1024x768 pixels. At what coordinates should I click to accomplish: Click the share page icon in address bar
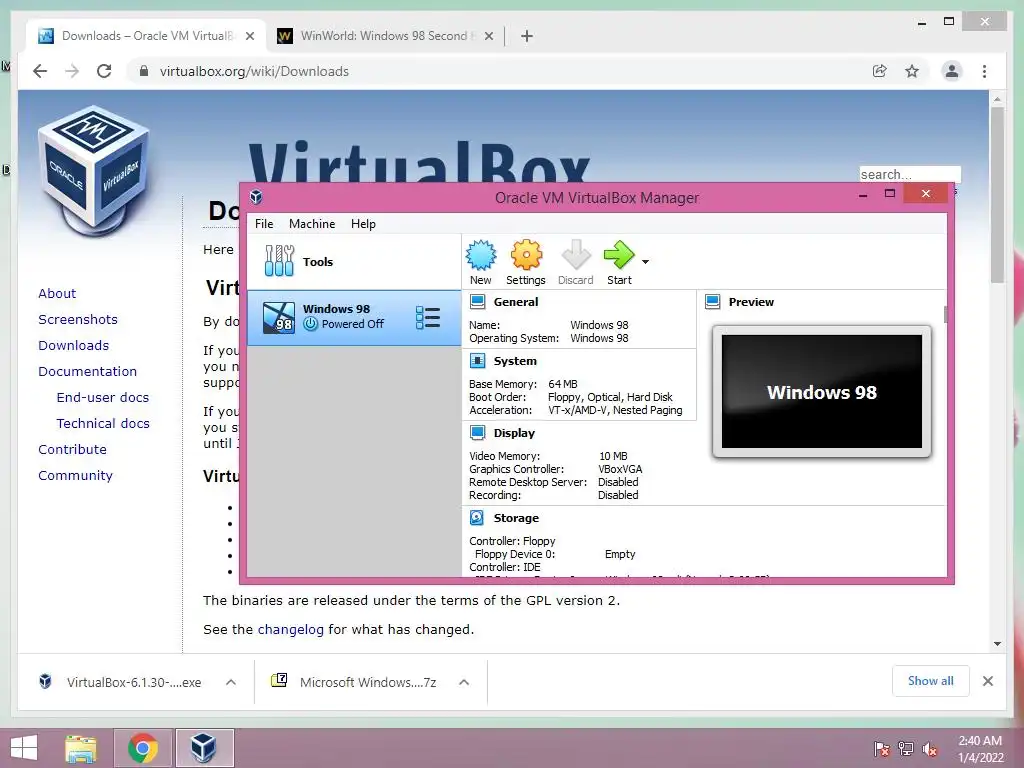pos(880,71)
